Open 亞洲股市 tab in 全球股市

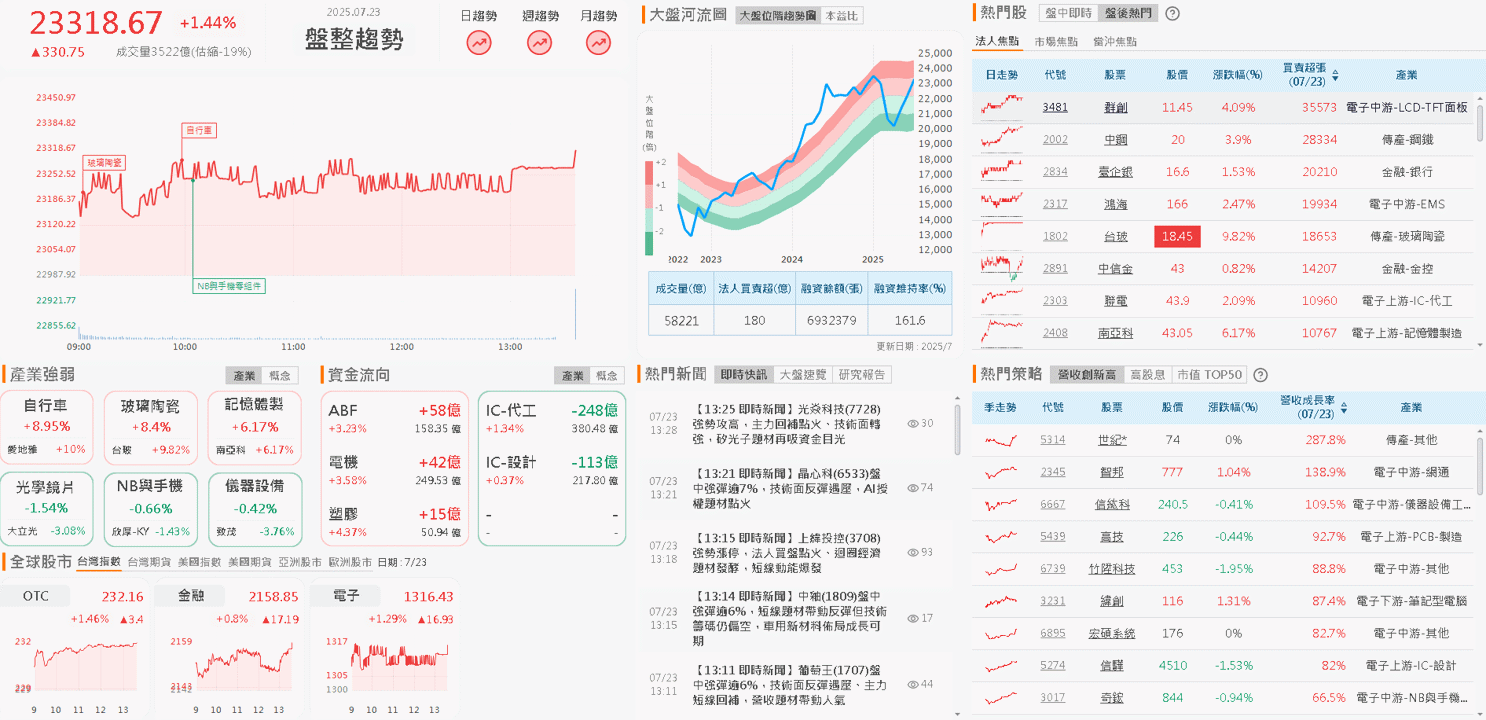pyautogui.click(x=300, y=562)
